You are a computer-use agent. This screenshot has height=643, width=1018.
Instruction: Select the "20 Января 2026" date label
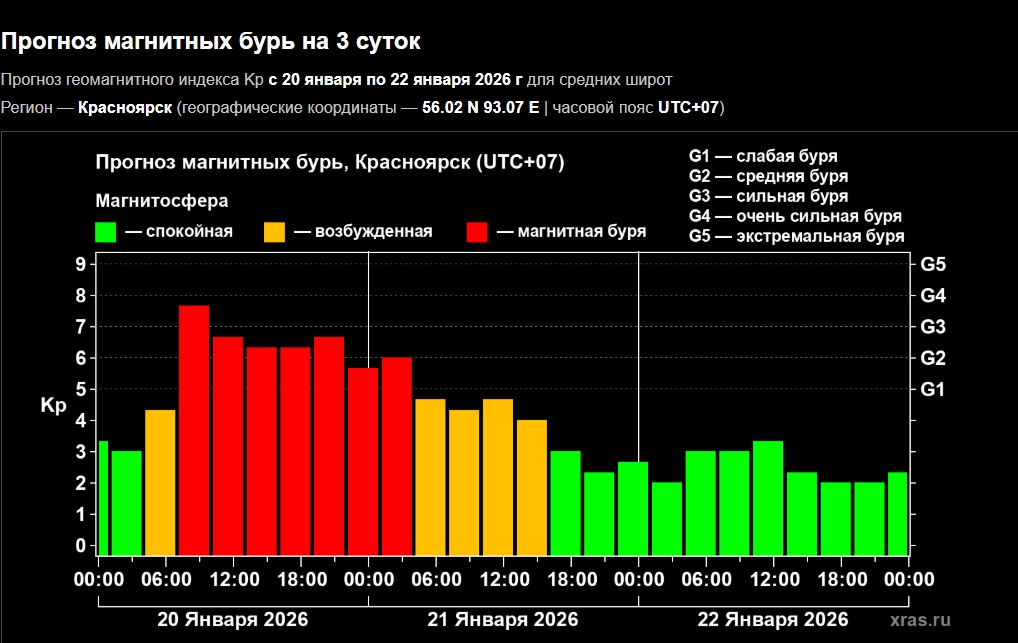[x=232, y=618]
